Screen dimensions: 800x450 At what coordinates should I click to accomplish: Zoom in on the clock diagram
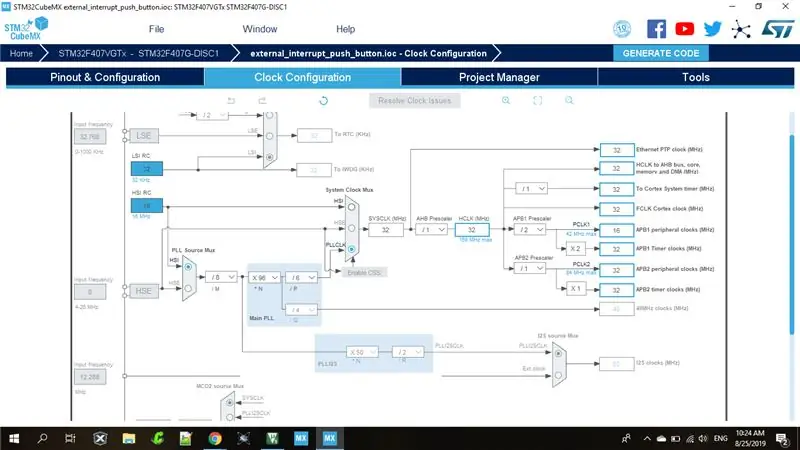pyautogui.click(x=506, y=101)
